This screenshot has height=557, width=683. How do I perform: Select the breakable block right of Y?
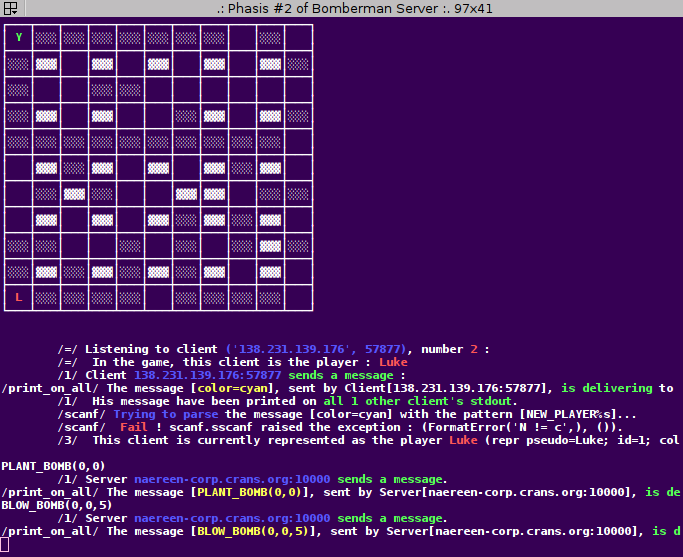(x=46, y=38)
